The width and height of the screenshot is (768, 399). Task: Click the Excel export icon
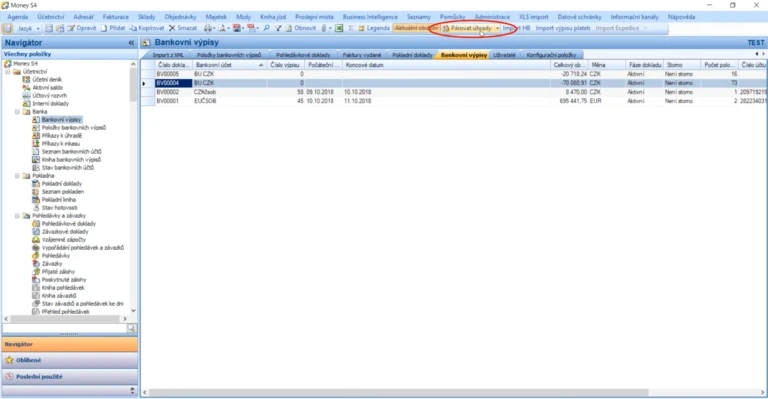click(339, 28)
